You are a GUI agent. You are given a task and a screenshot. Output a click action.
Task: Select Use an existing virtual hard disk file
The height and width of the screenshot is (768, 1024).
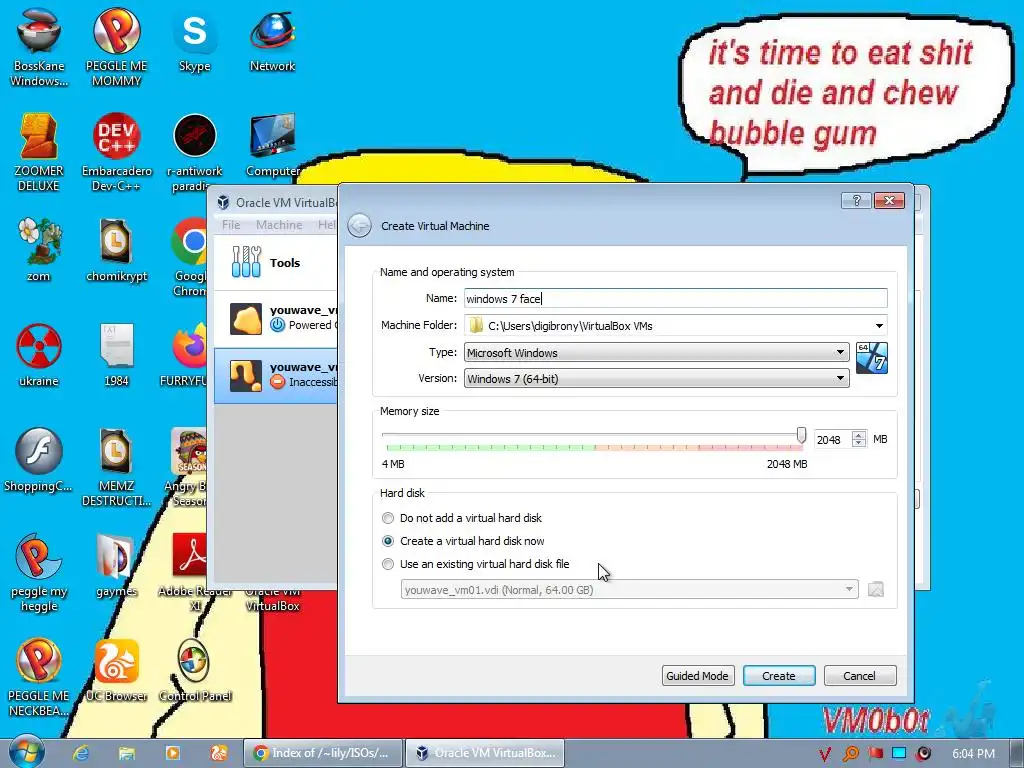(x=388, y=564)
